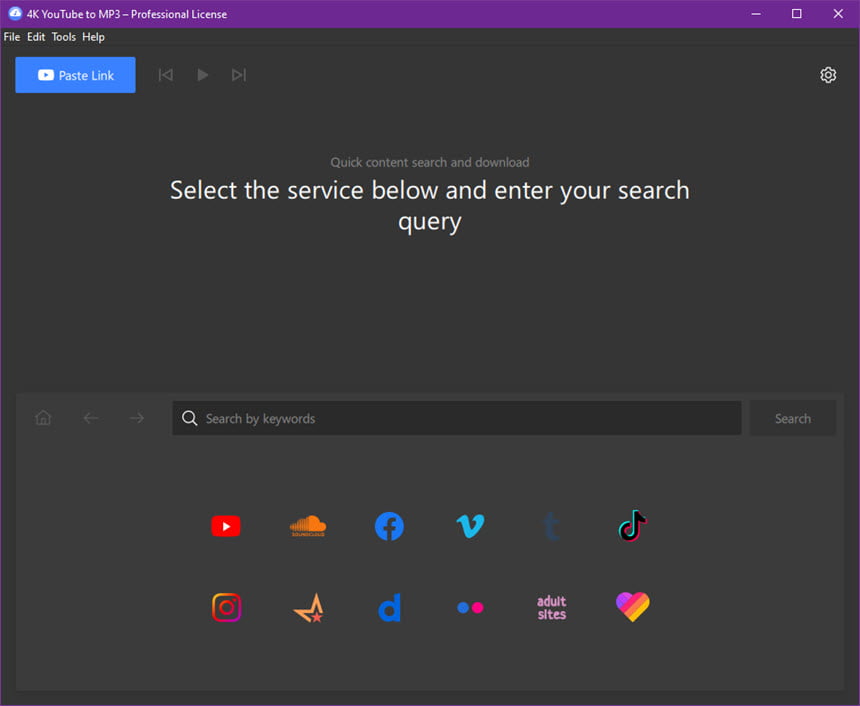The image size is (860, 706).
Task: Open the Tools menu
Action: tap(64, 37)
